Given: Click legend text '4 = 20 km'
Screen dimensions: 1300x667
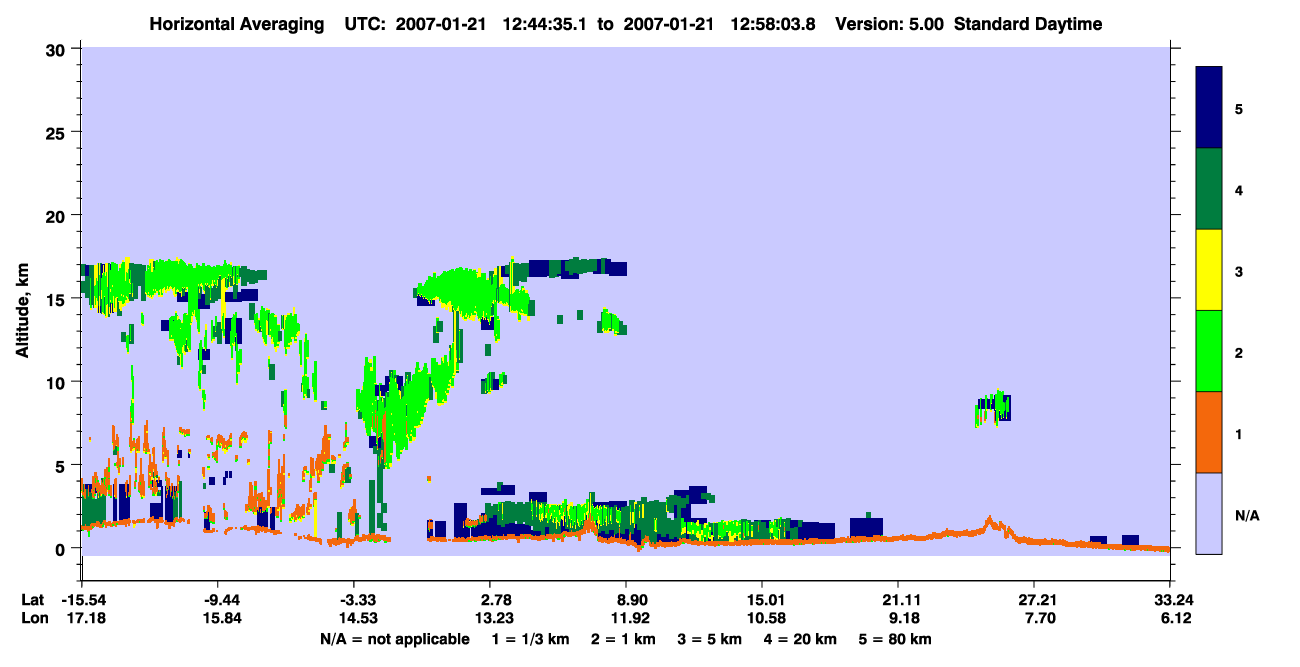Looking at the screenshot, I should pos(802,639).
